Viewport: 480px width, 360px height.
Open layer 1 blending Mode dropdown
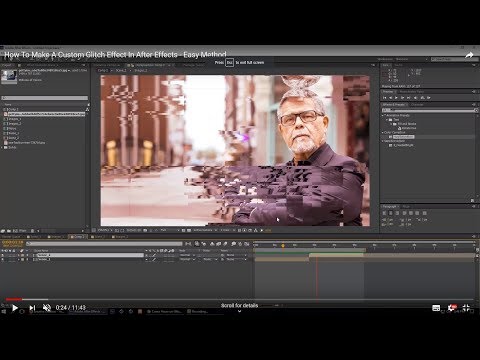(187, 255)
